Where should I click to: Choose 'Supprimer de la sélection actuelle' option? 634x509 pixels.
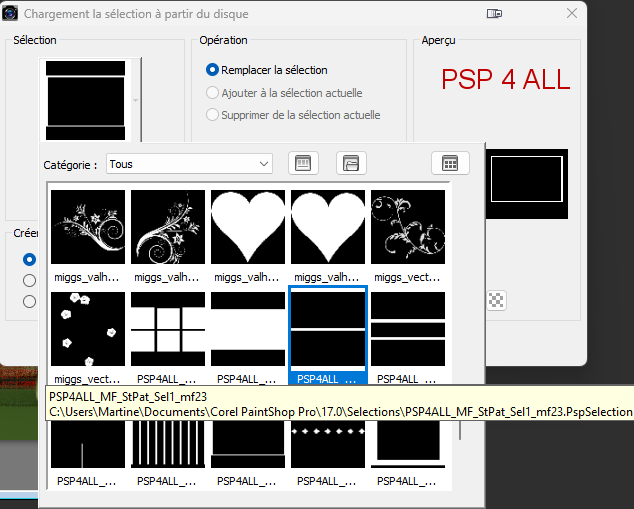pos(212,115)
